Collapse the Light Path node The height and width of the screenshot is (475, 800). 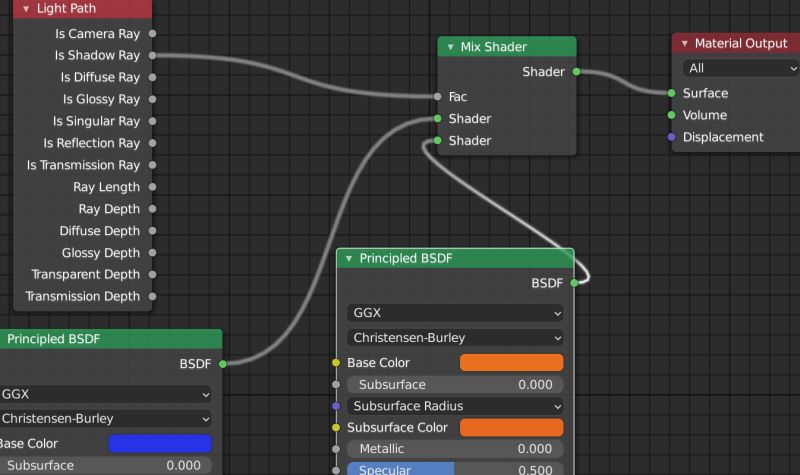pos(26,9)
